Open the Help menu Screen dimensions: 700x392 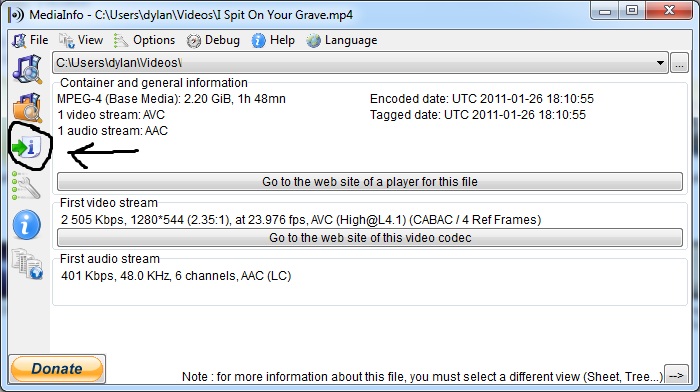coord(273,40)
